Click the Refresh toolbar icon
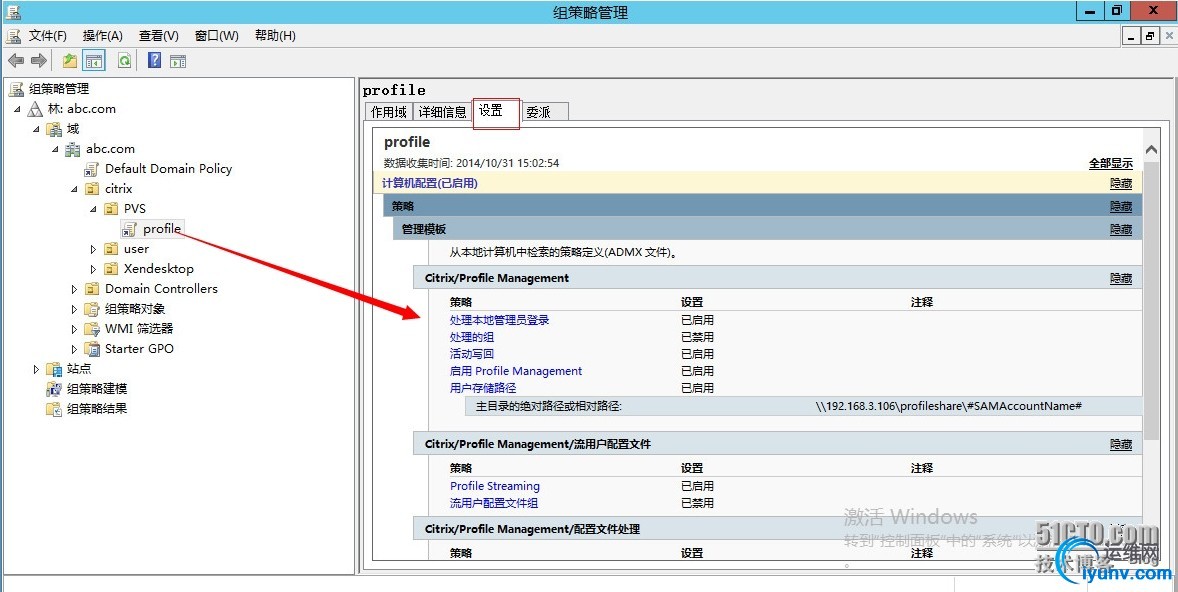 coord(125,61)
